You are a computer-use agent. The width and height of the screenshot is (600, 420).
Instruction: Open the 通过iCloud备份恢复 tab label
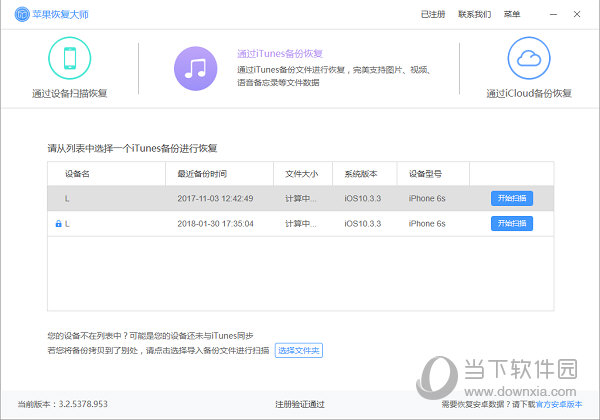coord(529,93)
